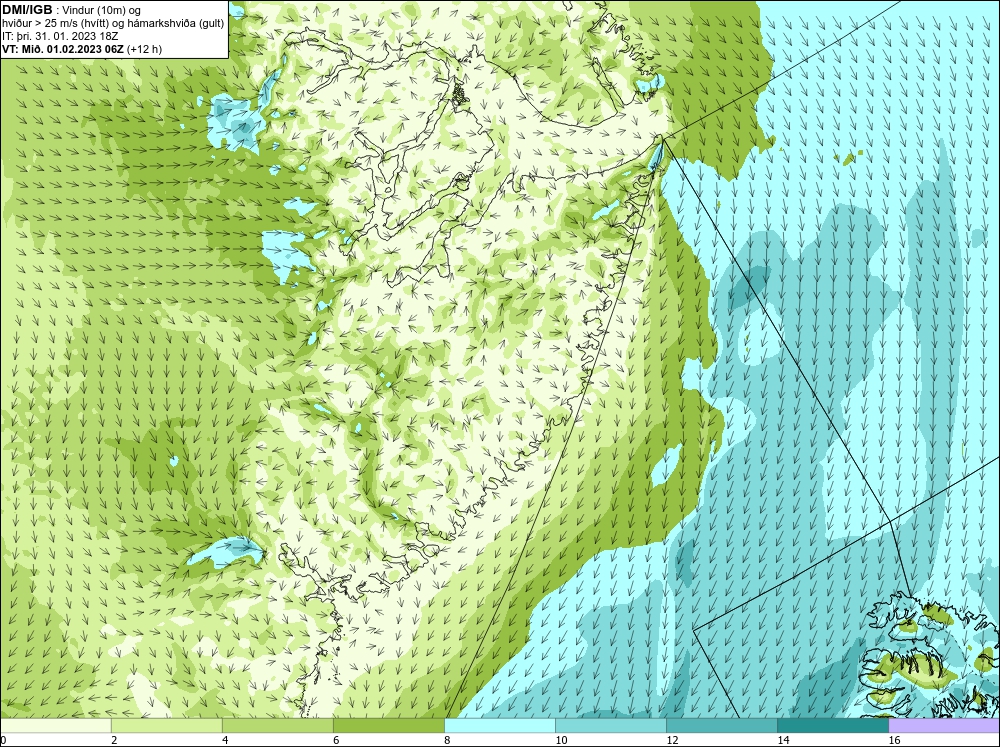Screen dimensions: 1000x747
Task: Click the 6–8 dark green legend swatch
Action: (389, 726)
